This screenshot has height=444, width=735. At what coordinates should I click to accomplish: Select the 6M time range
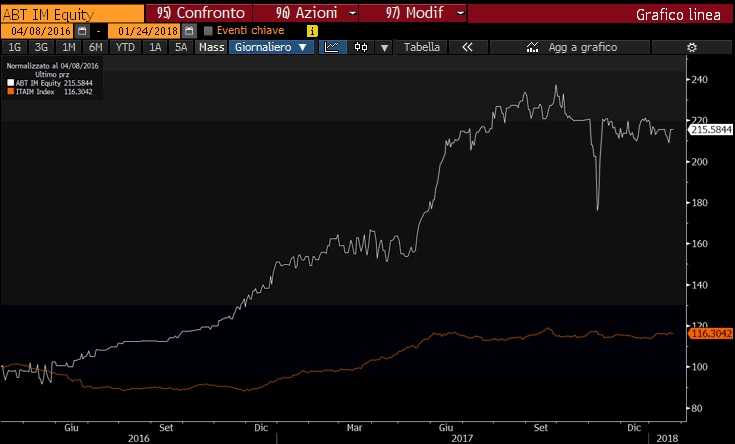(x=95, y=47)
